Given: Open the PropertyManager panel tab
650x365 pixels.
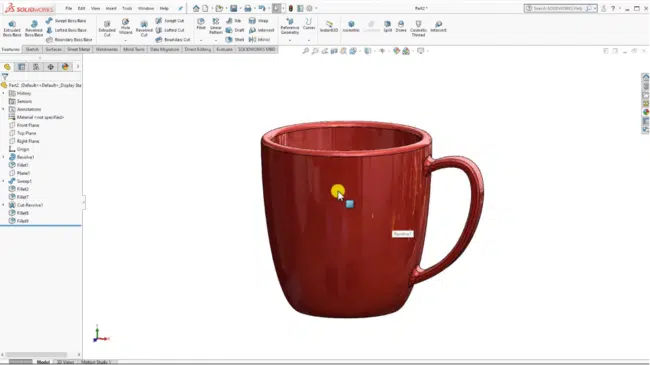Looking at the screenshot, I should point(22,67).
